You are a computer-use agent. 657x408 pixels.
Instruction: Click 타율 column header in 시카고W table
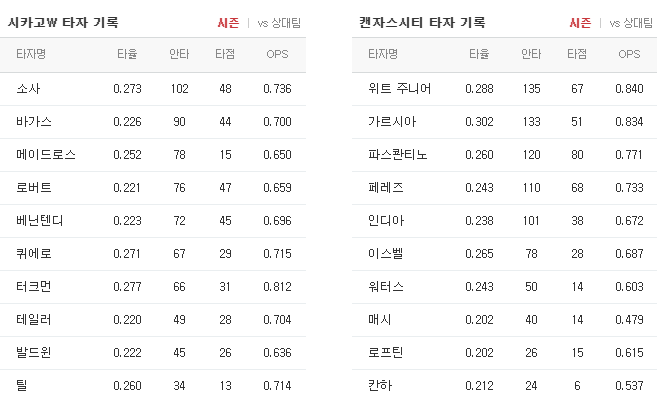click(x=127, y=54)
